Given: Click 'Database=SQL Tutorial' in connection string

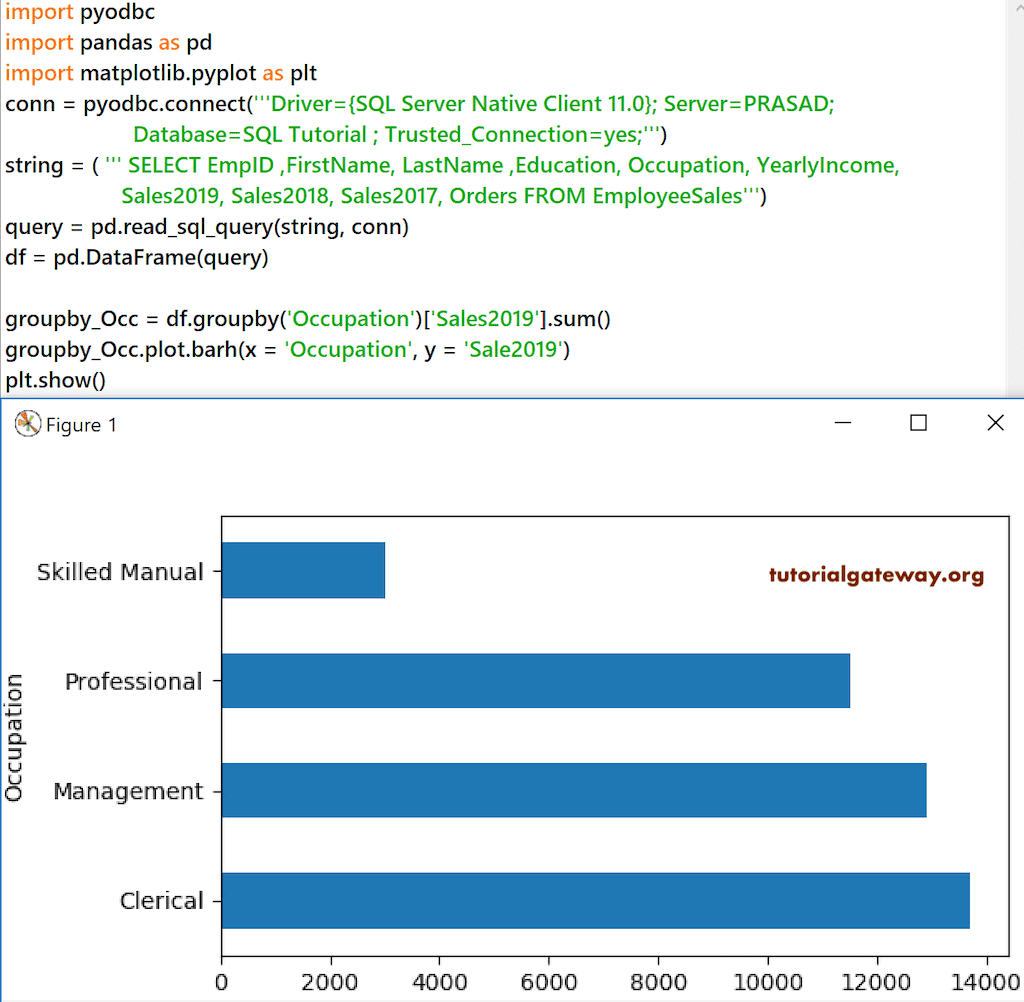Looking at the screenshot, I should tap(249, 135).
